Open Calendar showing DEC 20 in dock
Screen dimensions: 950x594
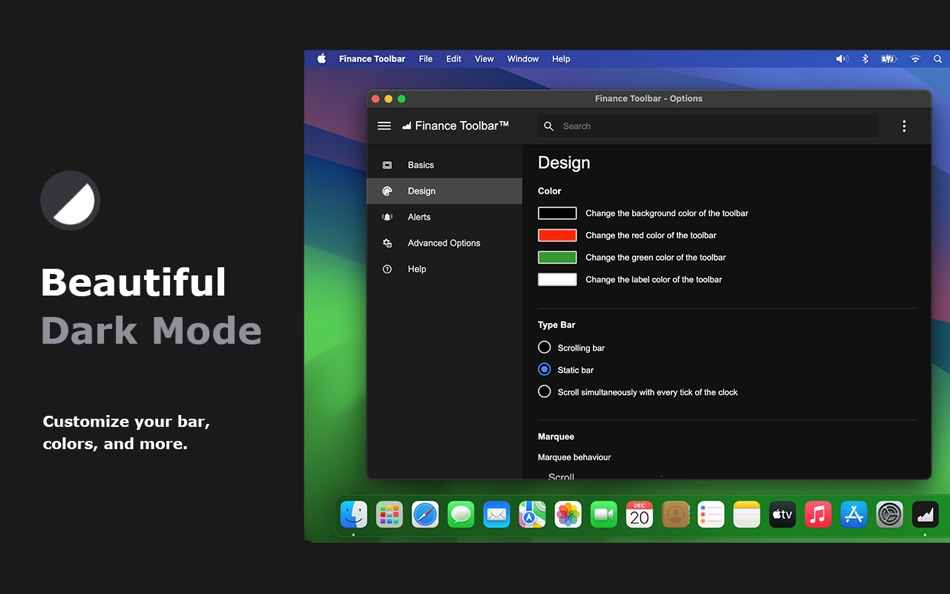coord(640,515)
